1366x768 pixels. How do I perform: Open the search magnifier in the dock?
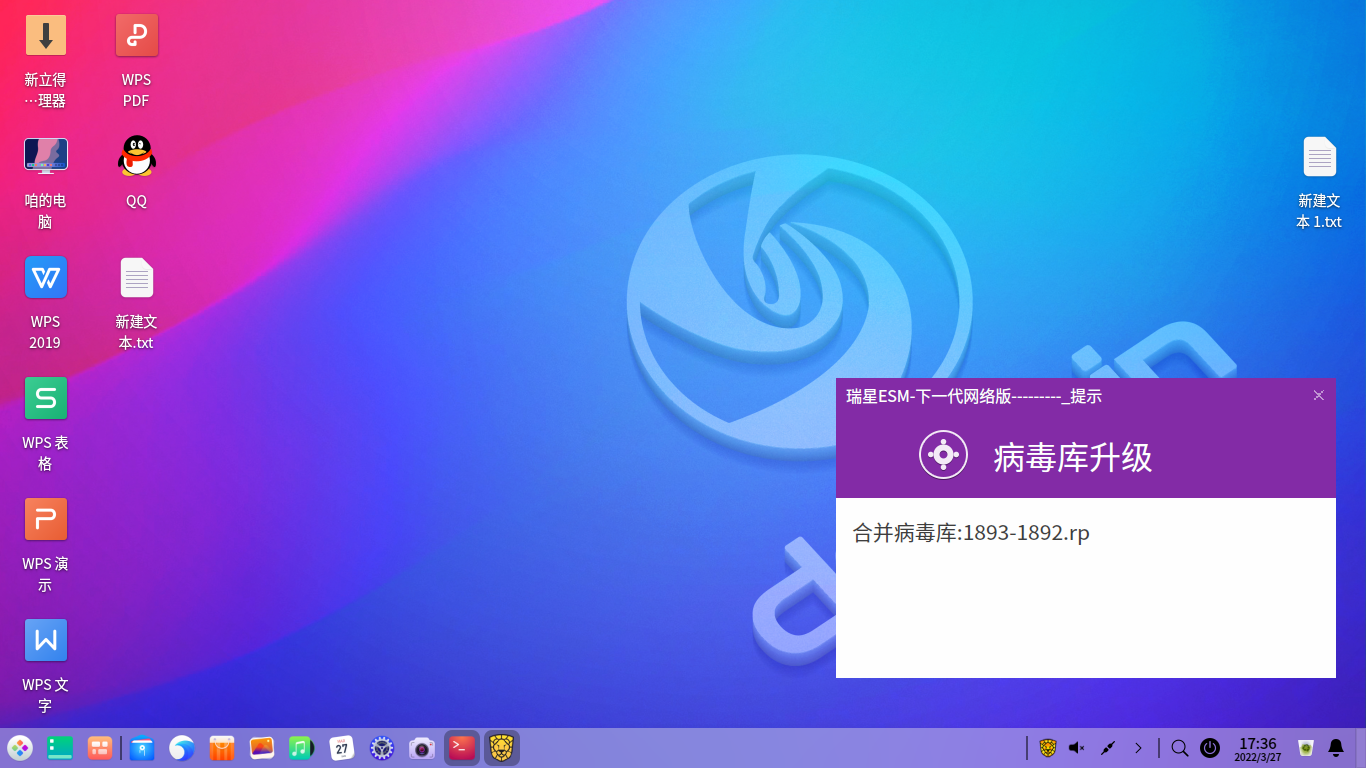1180,748
